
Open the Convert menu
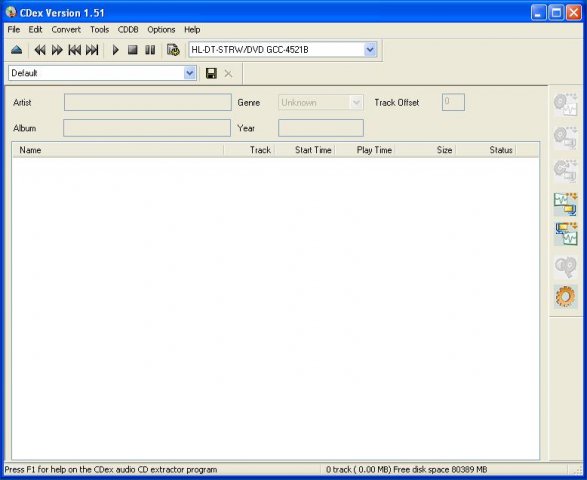[x=66, y=30]
